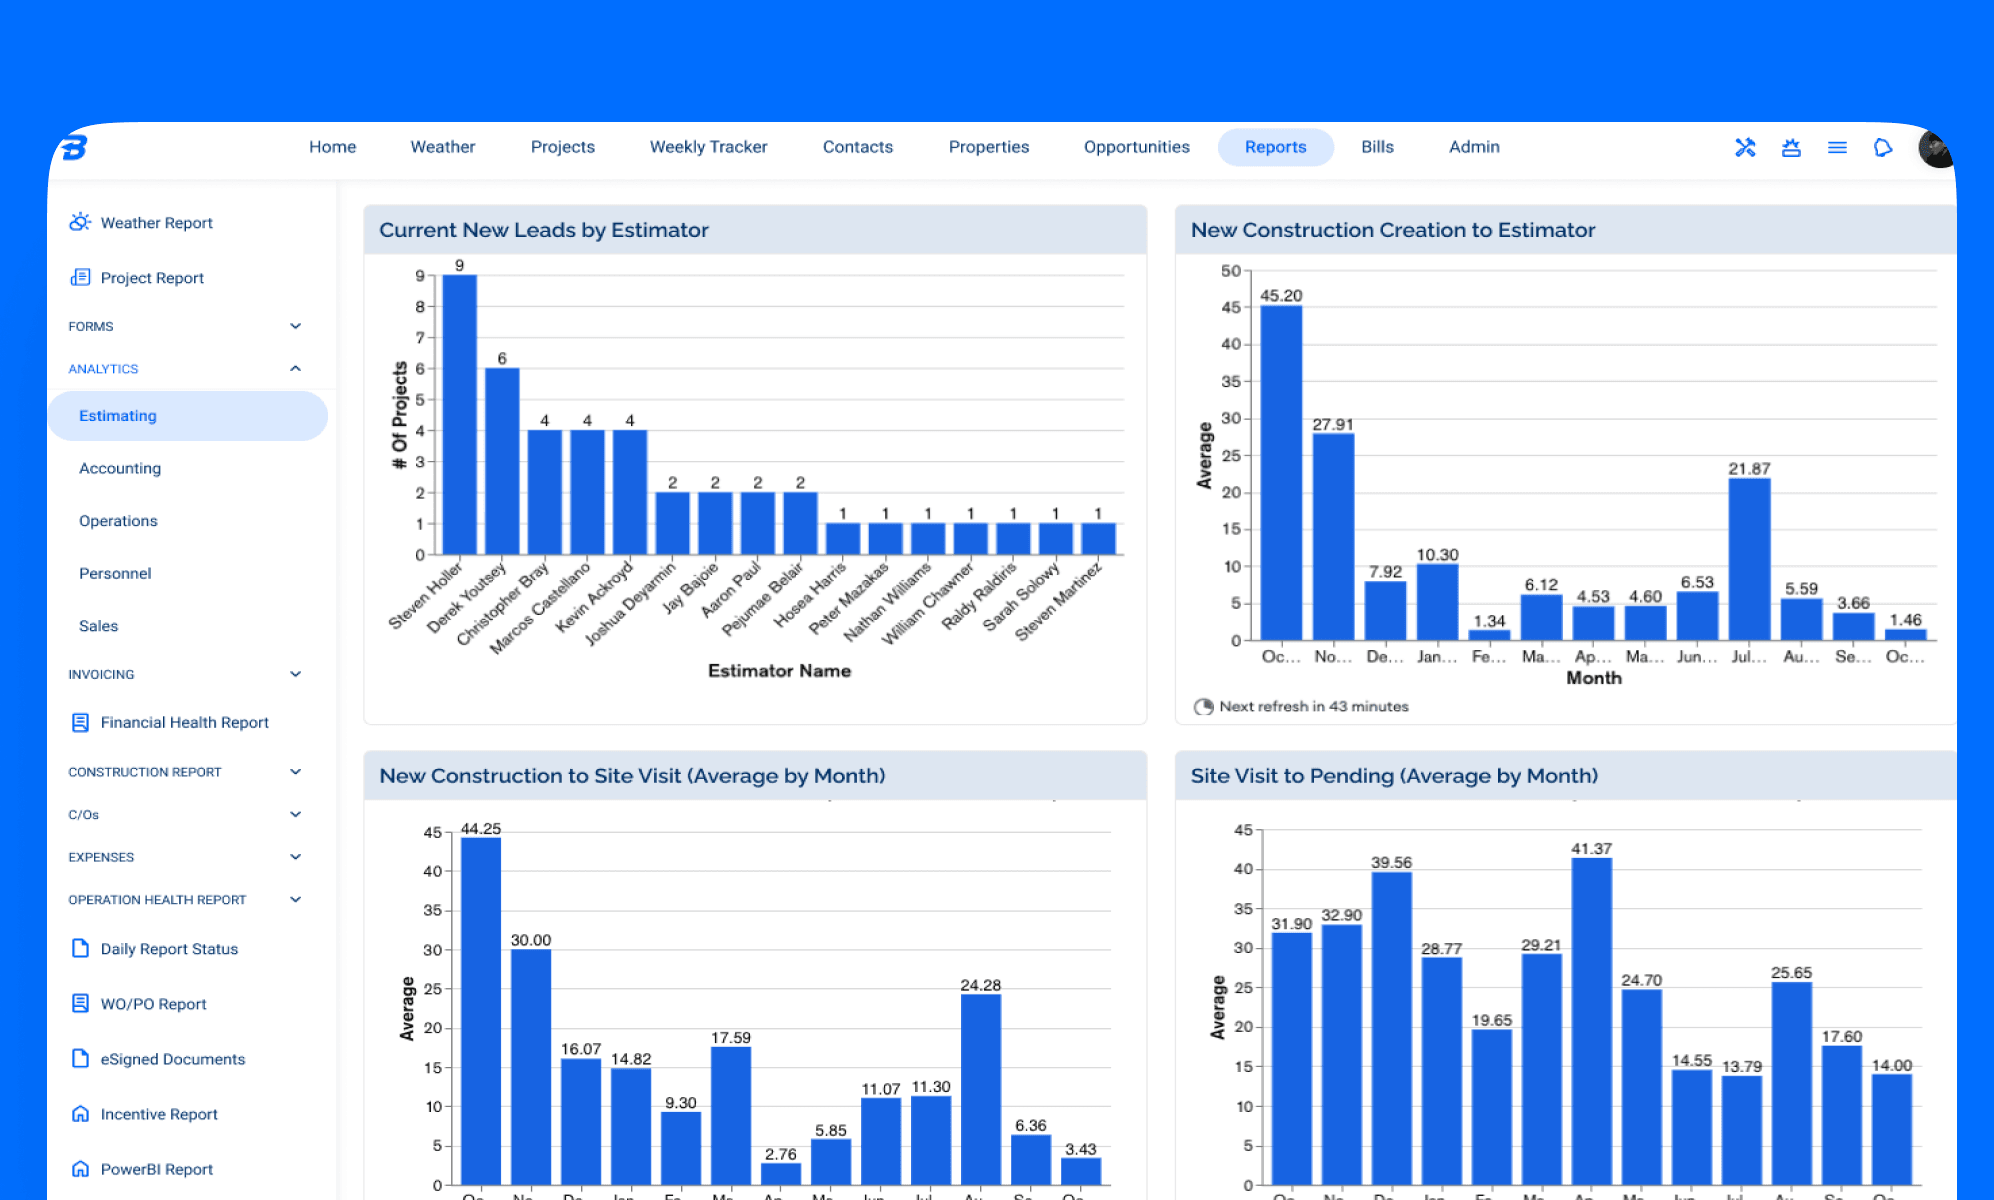Open the Opportunities tab
The width and height of the screenshot is (1994, 1200).
[x=1136, y=147]
